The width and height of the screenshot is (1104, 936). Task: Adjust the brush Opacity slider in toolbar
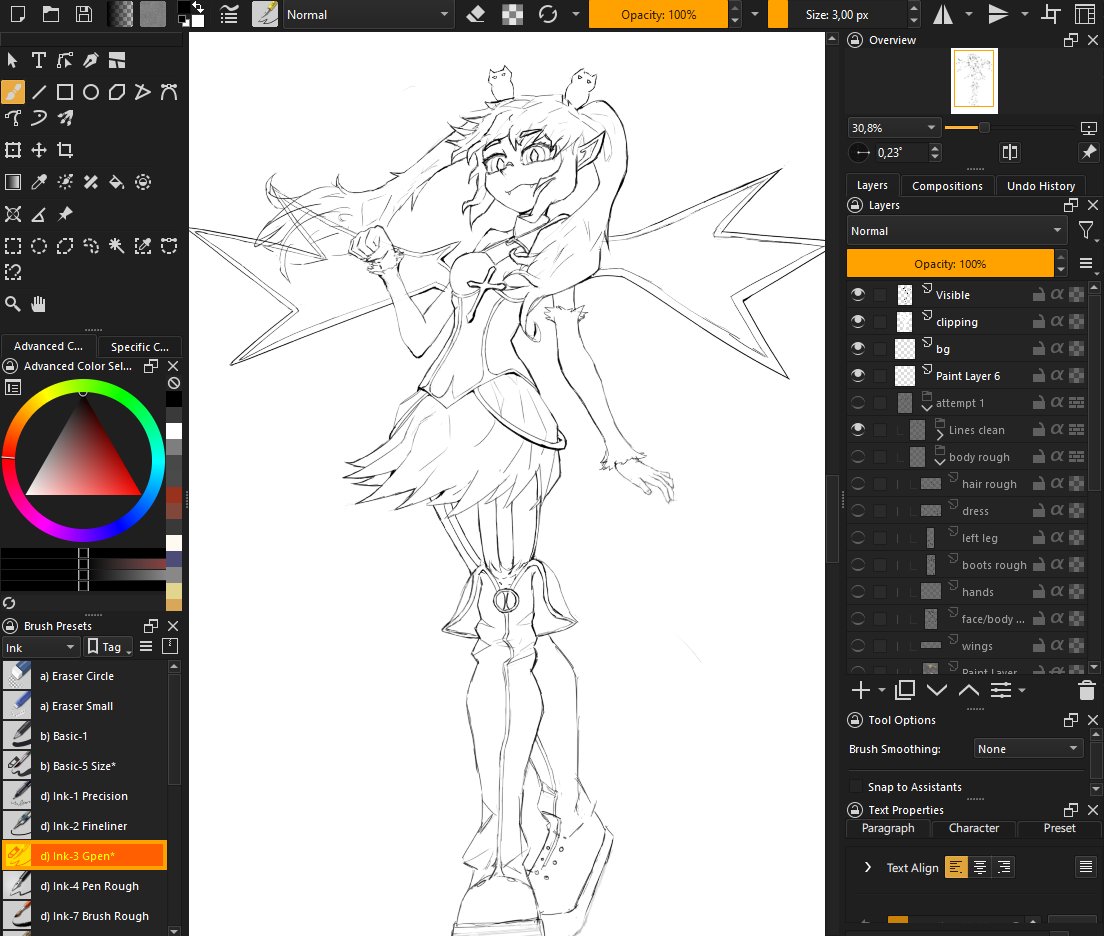pyautogui.click(x=658, y=14)
